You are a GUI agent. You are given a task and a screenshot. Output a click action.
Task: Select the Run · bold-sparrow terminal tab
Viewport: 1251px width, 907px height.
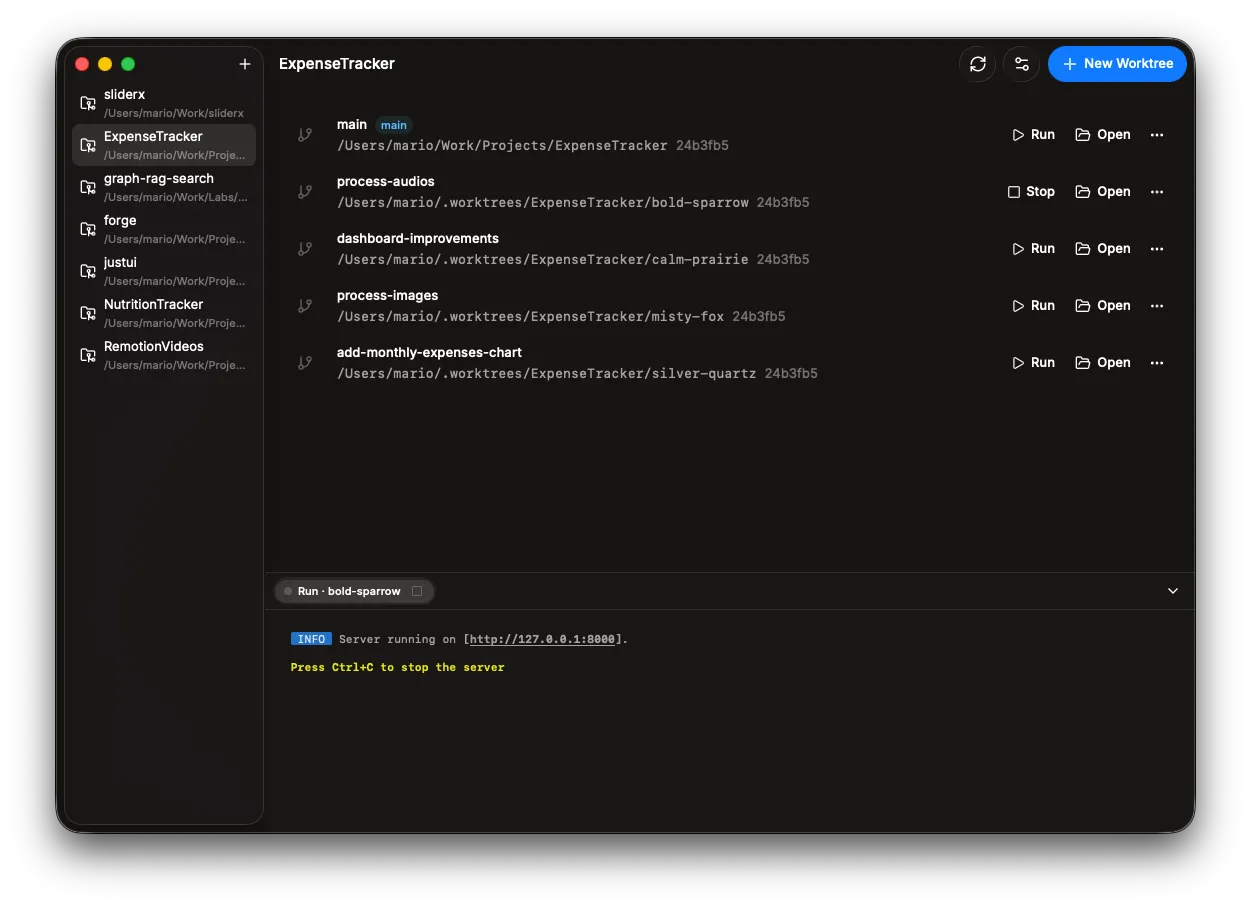tap(353, 591)
